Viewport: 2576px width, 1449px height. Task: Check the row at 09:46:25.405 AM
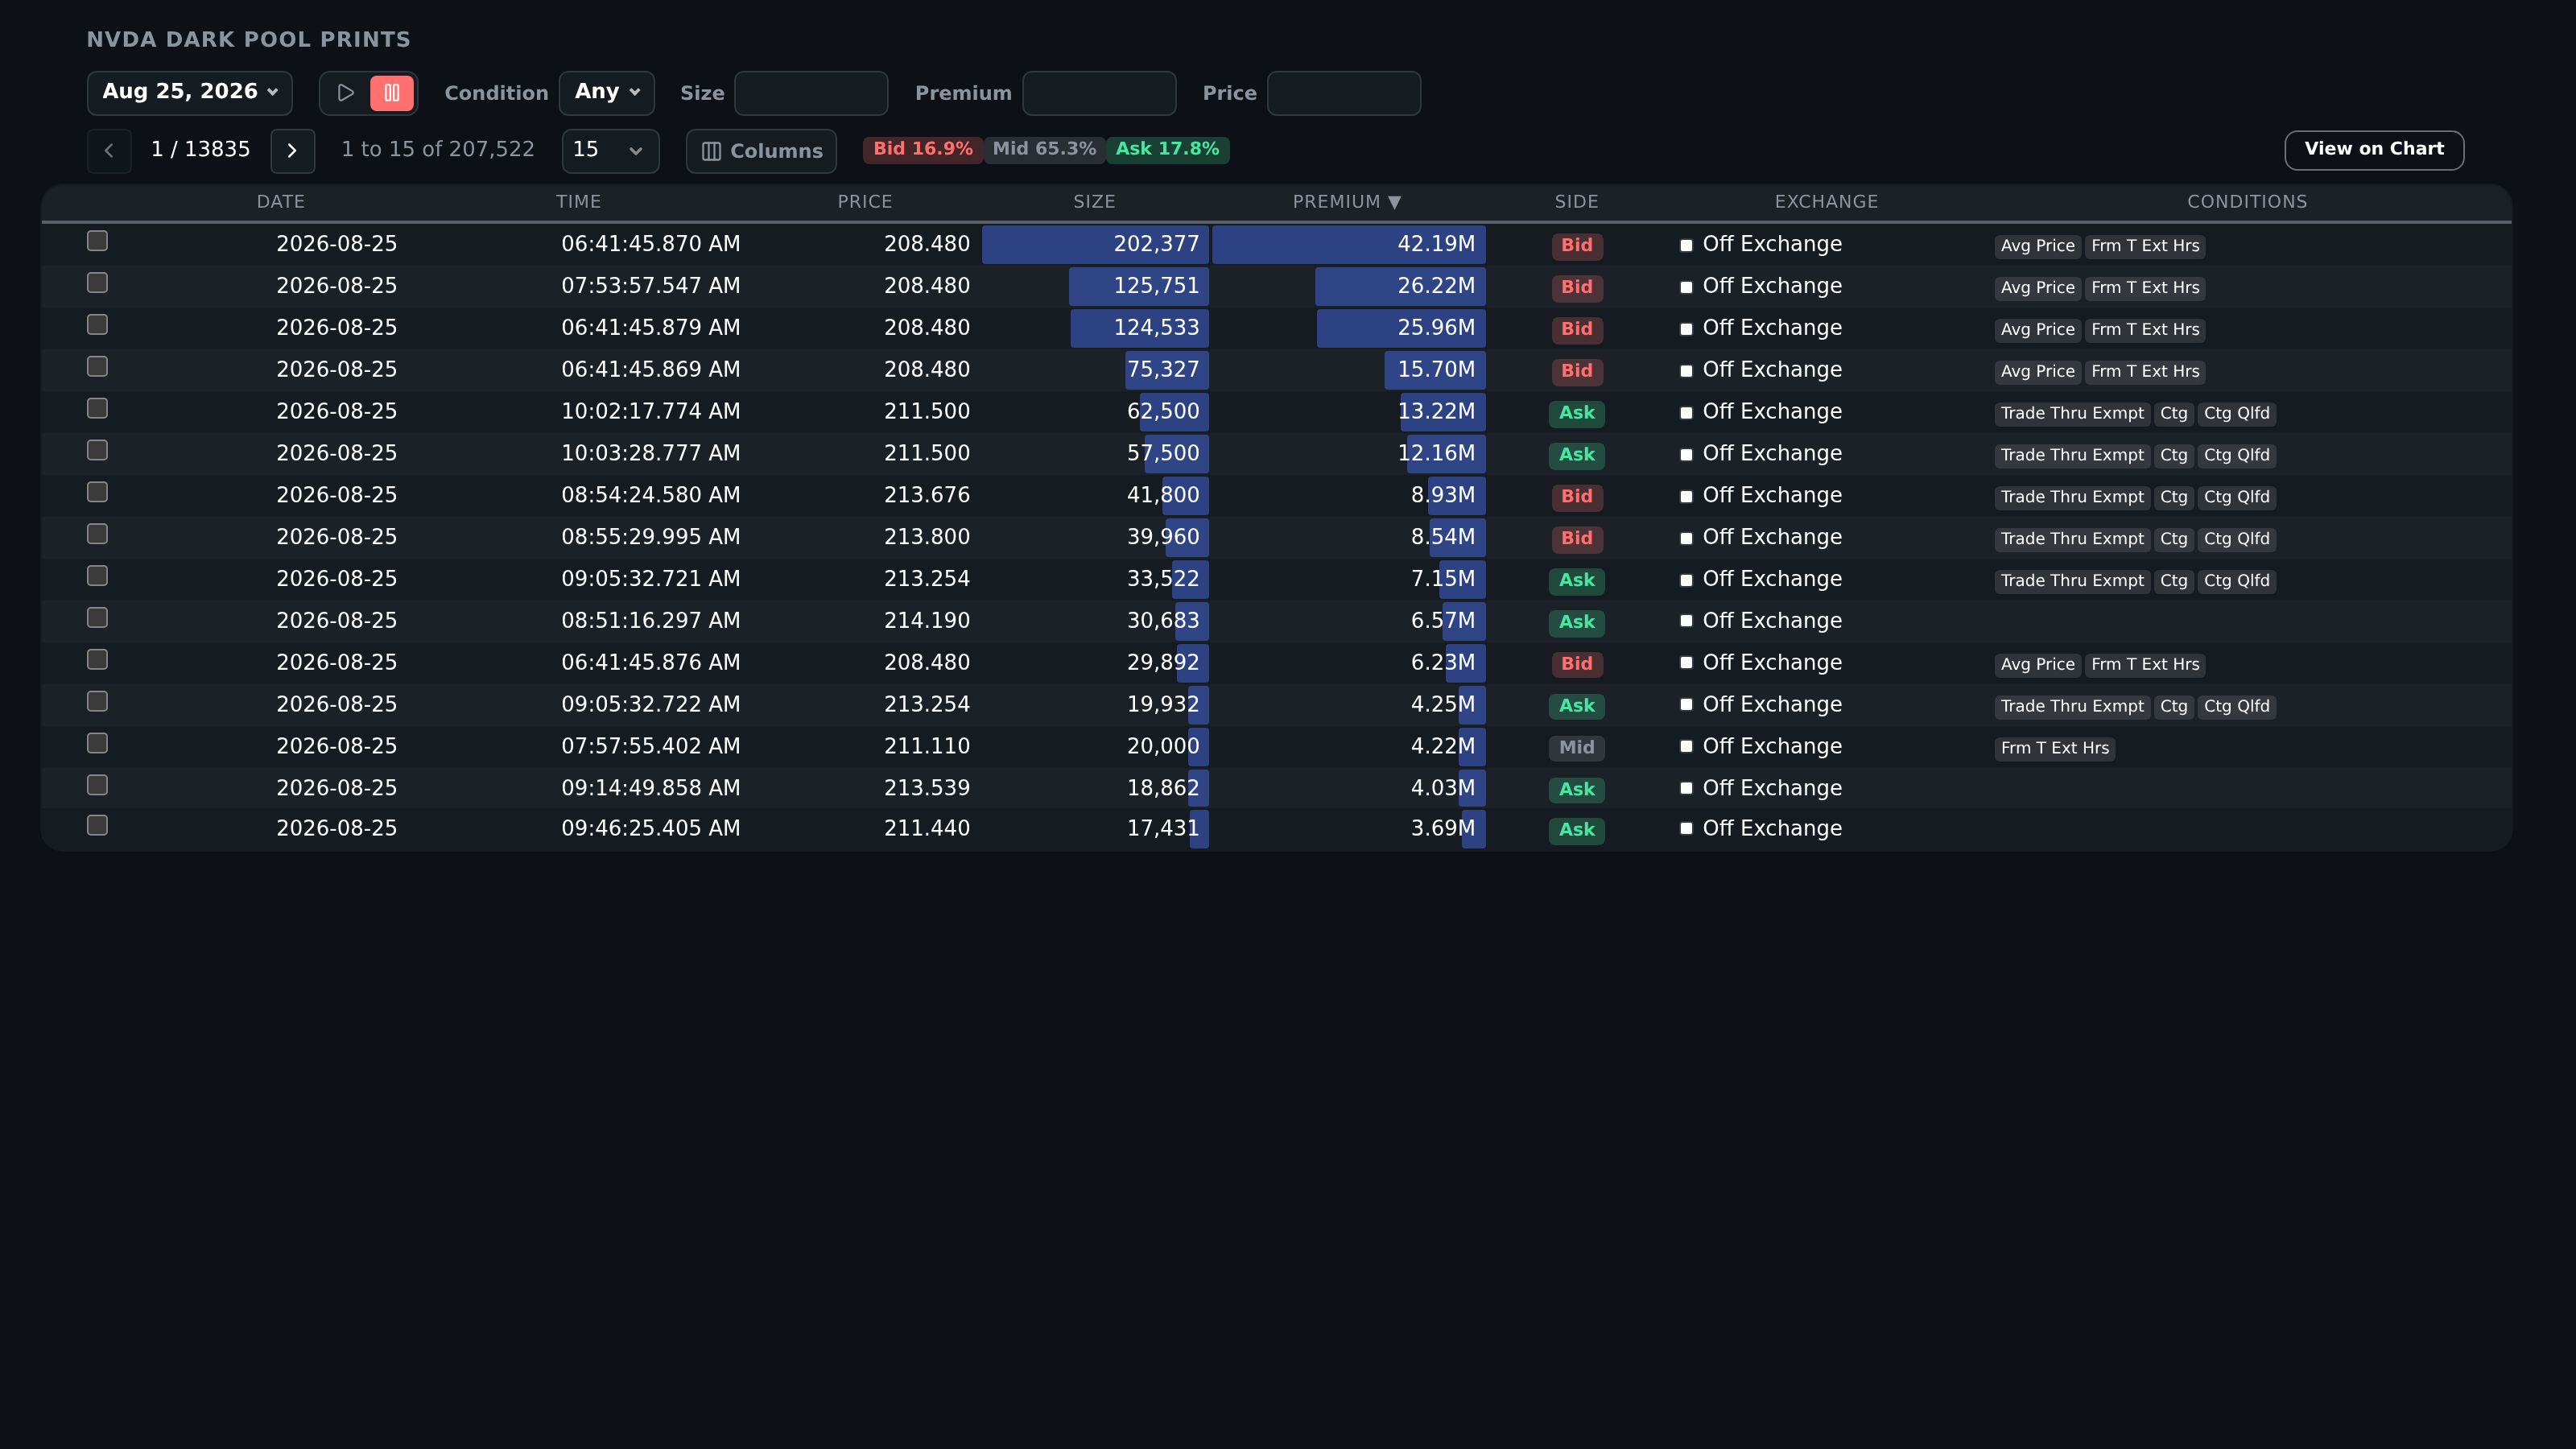[x=97, y=825]
